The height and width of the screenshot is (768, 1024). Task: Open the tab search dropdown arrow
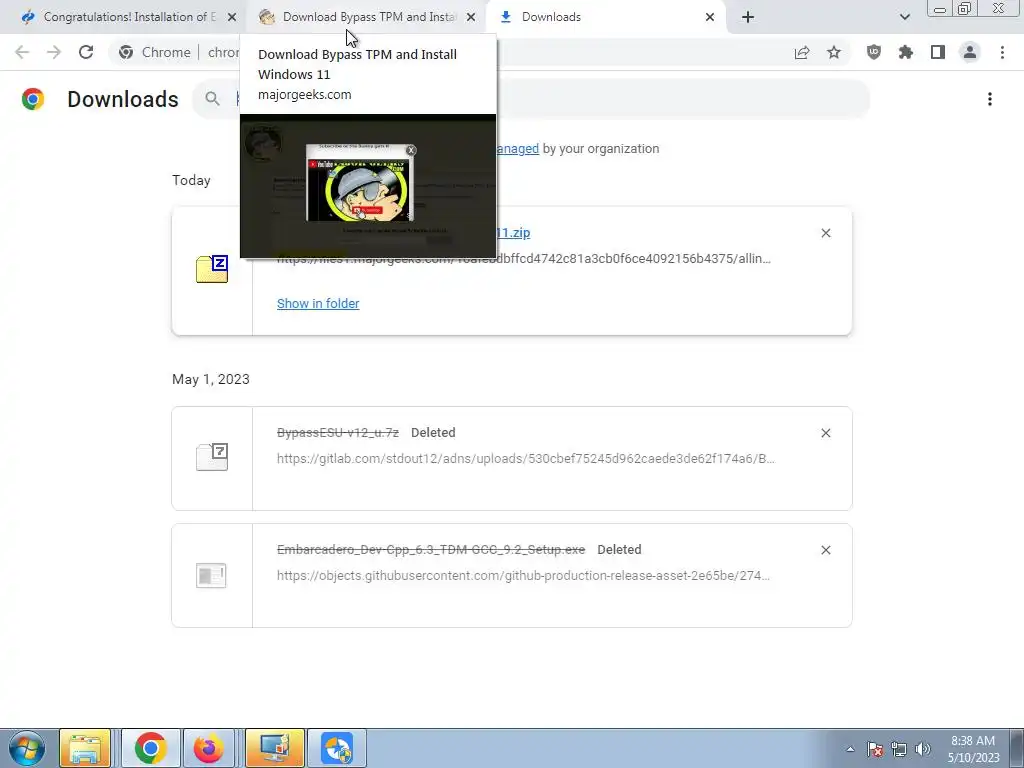pyautogui.click(x=904, y=17)
